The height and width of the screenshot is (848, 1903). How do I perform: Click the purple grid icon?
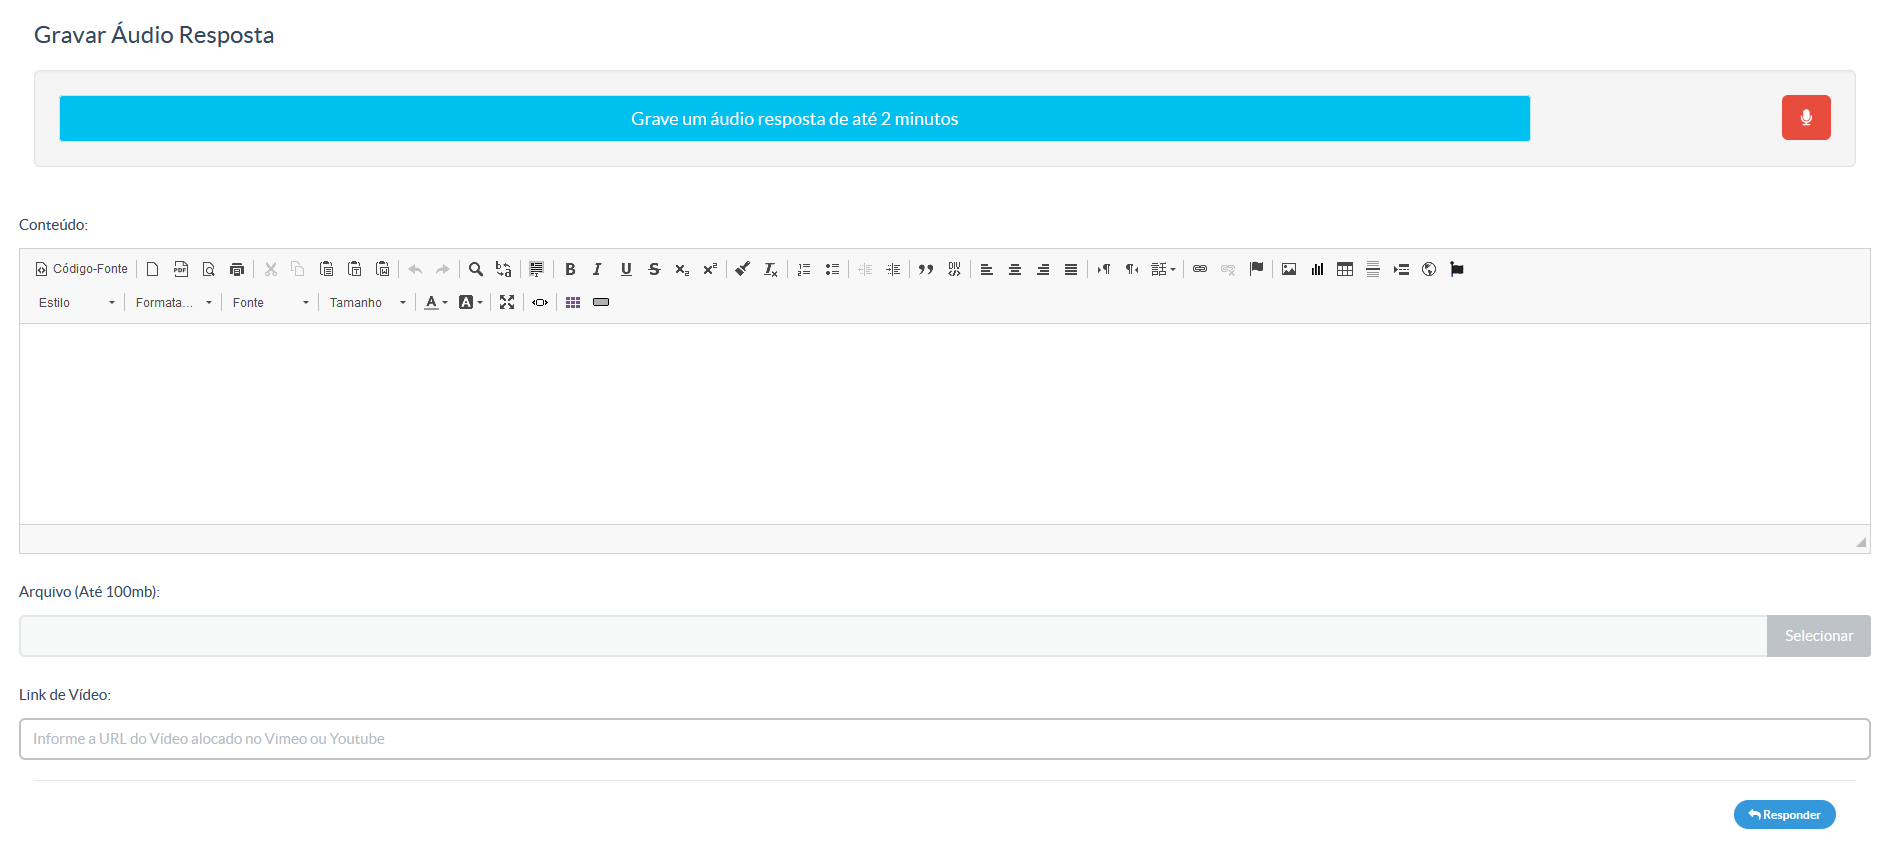(x=573, y=303)
